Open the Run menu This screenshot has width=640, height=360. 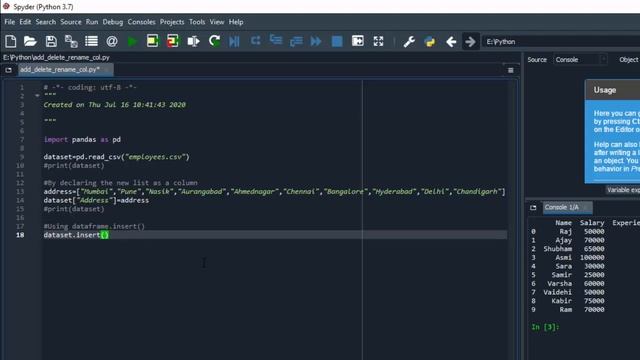(x=92, y=22)
